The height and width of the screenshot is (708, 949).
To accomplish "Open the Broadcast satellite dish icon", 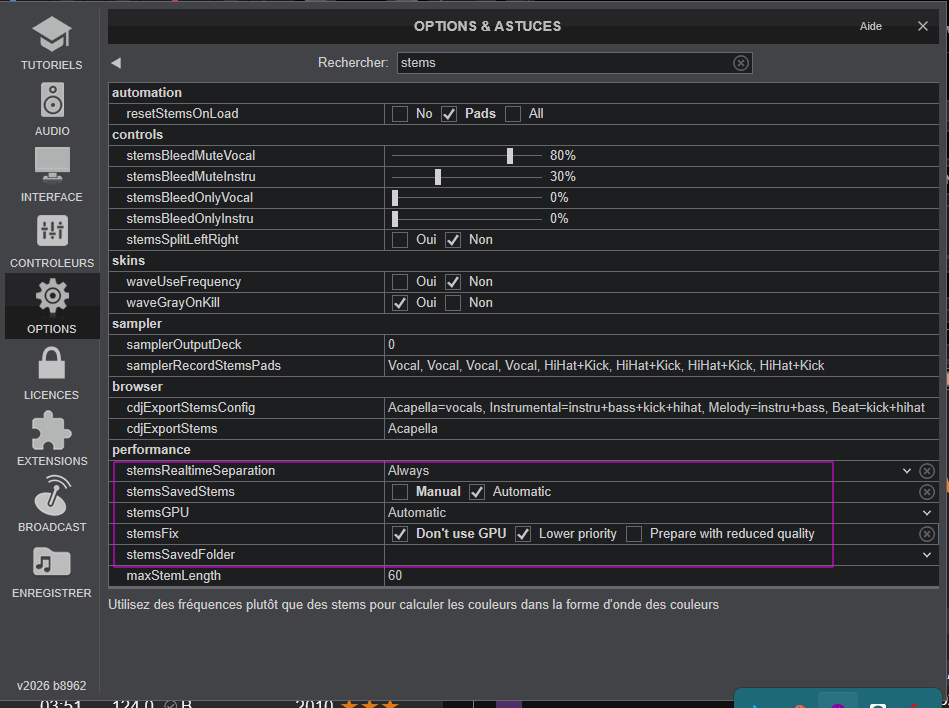I will click(x=51, y=496).
